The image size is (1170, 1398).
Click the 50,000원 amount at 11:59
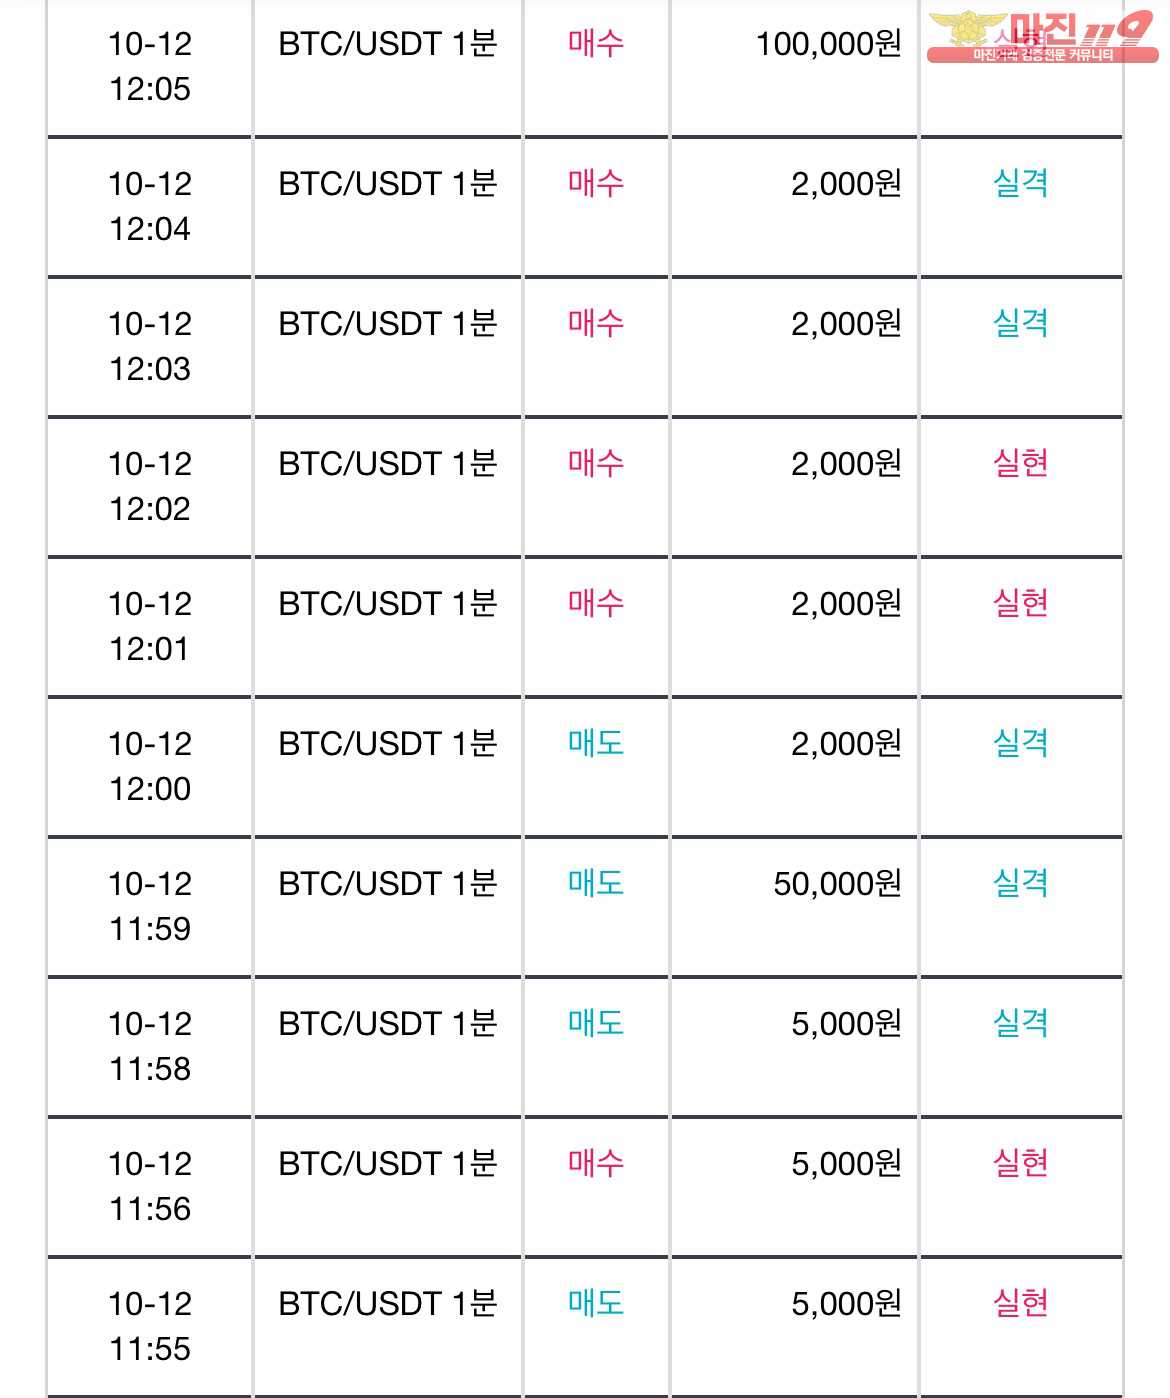[x=838, y=884]
